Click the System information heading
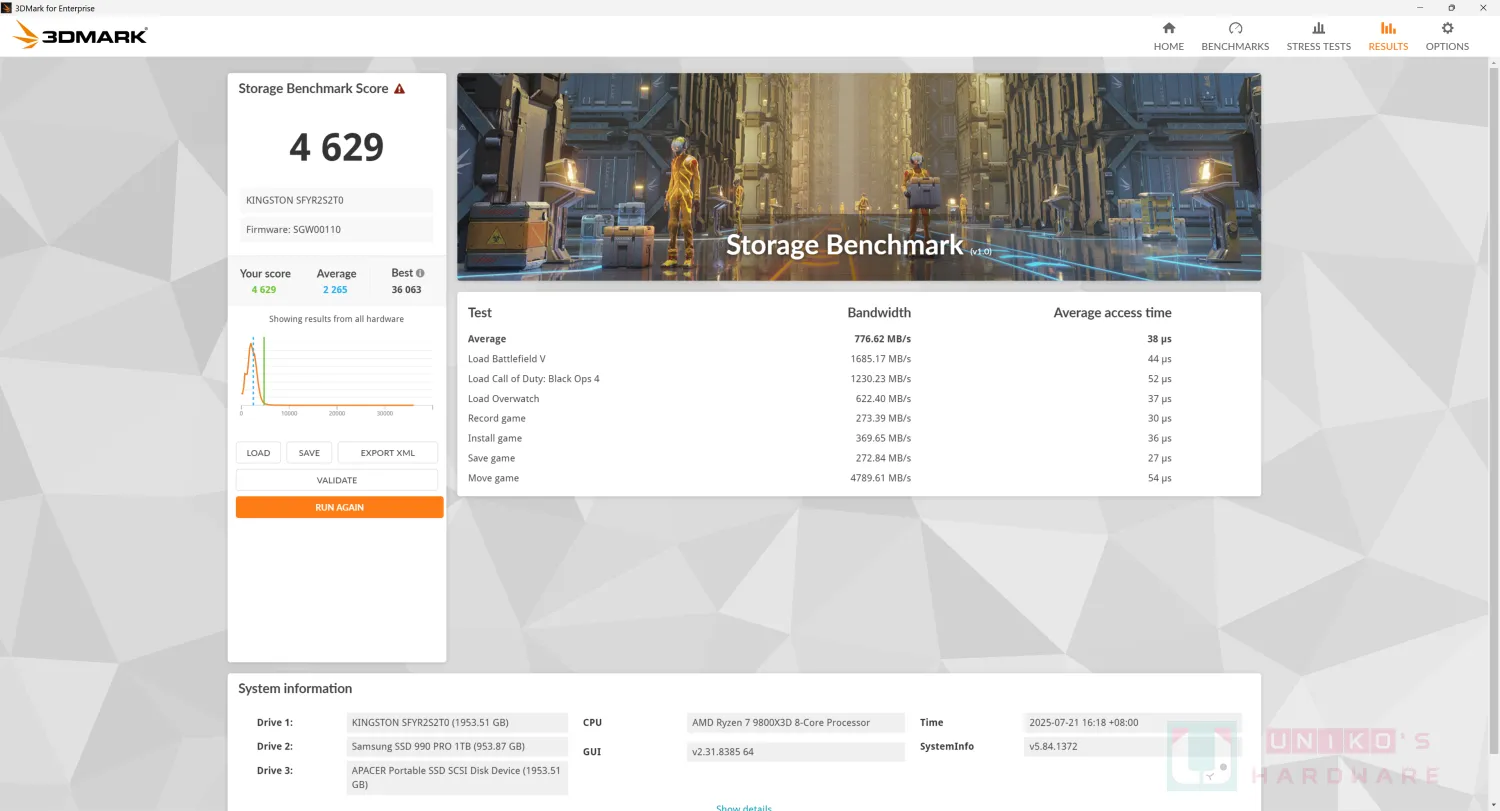Viewport: 1500px width, 811px height. pyautogui.click(x=295, y=689)
